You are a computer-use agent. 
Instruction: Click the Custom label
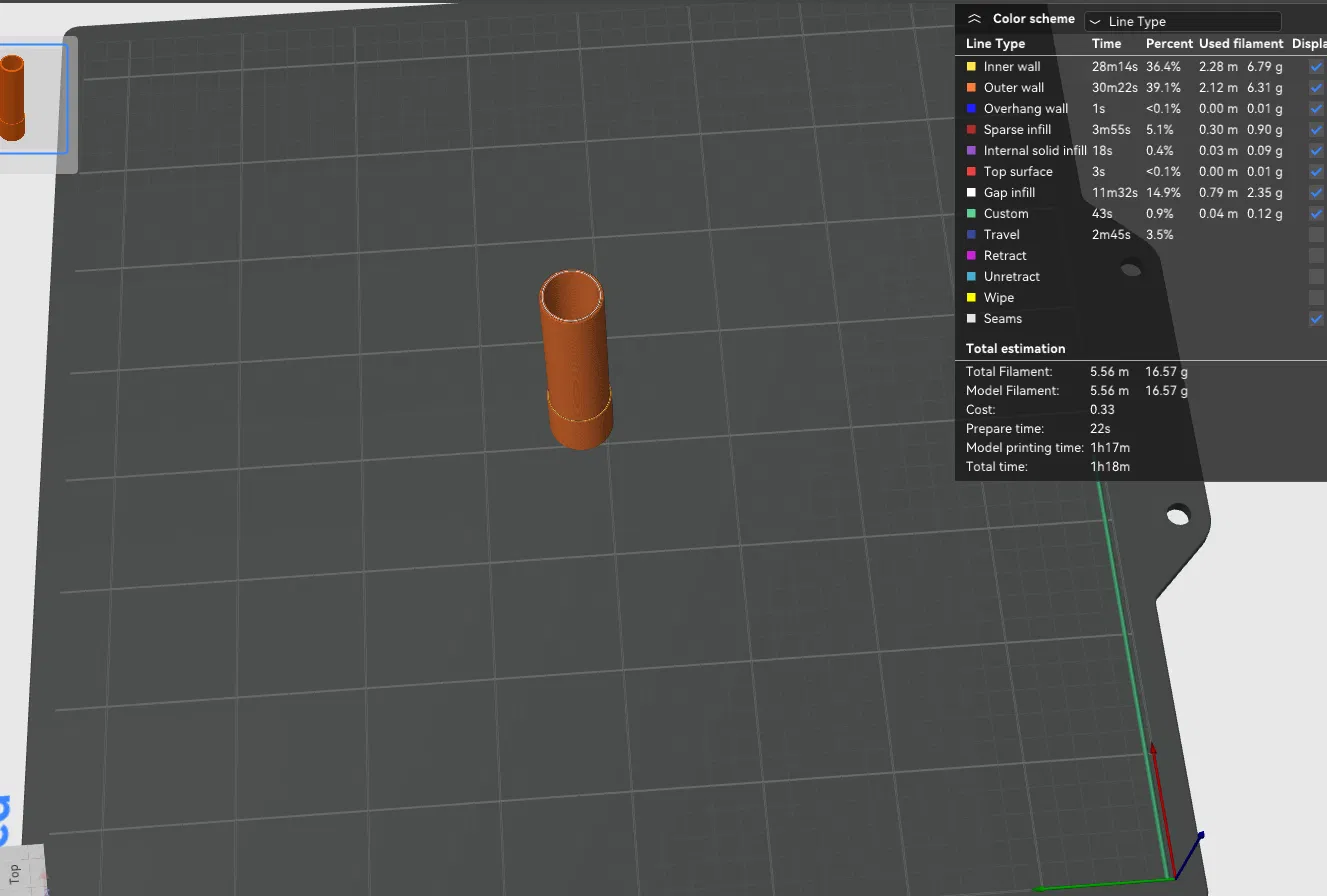(x=1006, y=214)
